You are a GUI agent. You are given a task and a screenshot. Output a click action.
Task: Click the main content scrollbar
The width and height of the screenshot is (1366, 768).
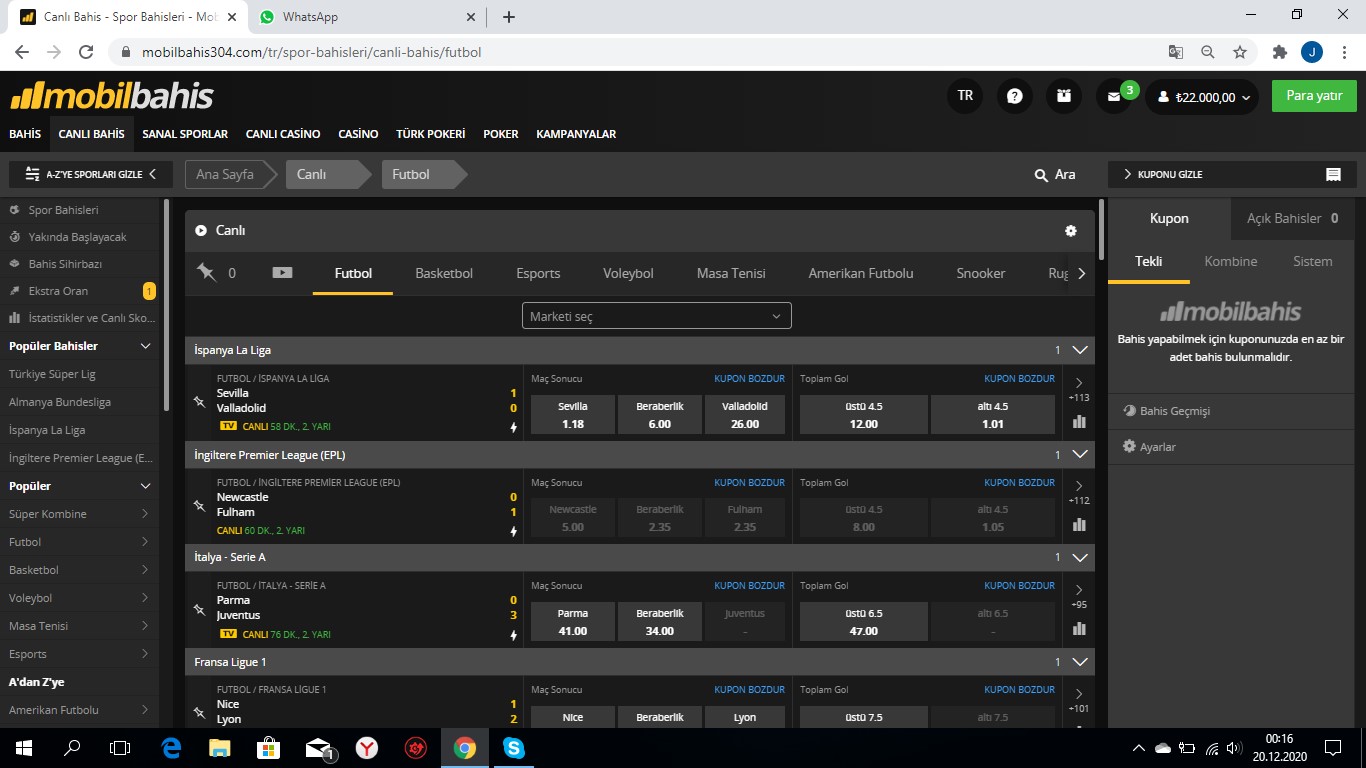click(1102, 230)
